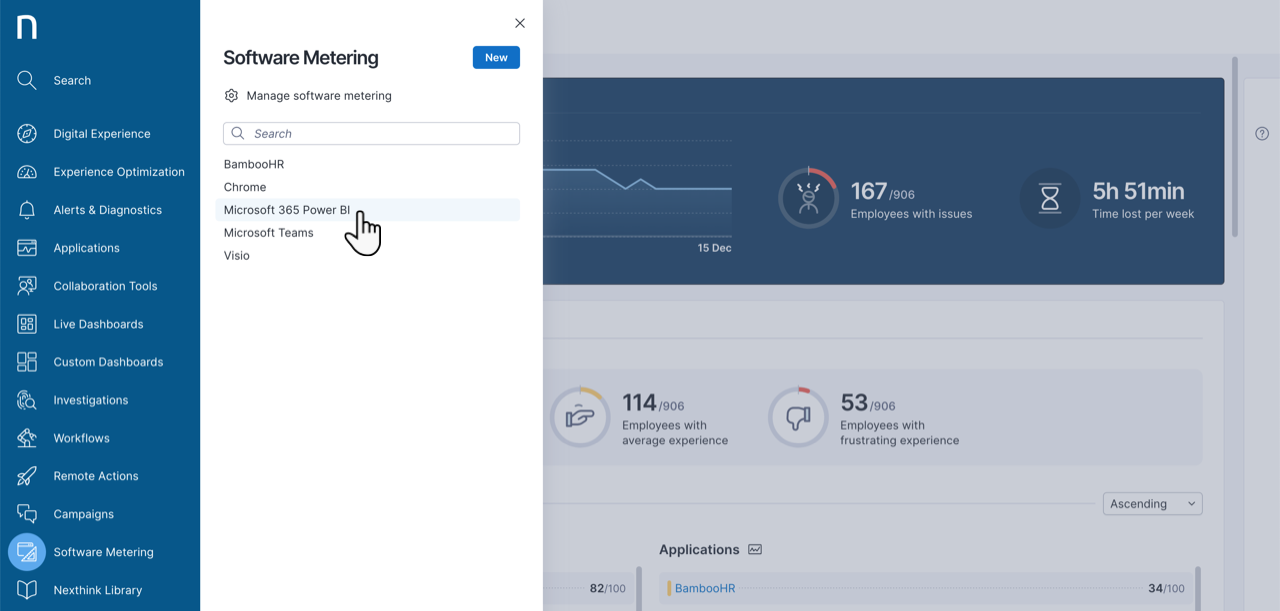1280x611 pixels.
Task: Select Visio from the metering list
Action: pos(237,255)
